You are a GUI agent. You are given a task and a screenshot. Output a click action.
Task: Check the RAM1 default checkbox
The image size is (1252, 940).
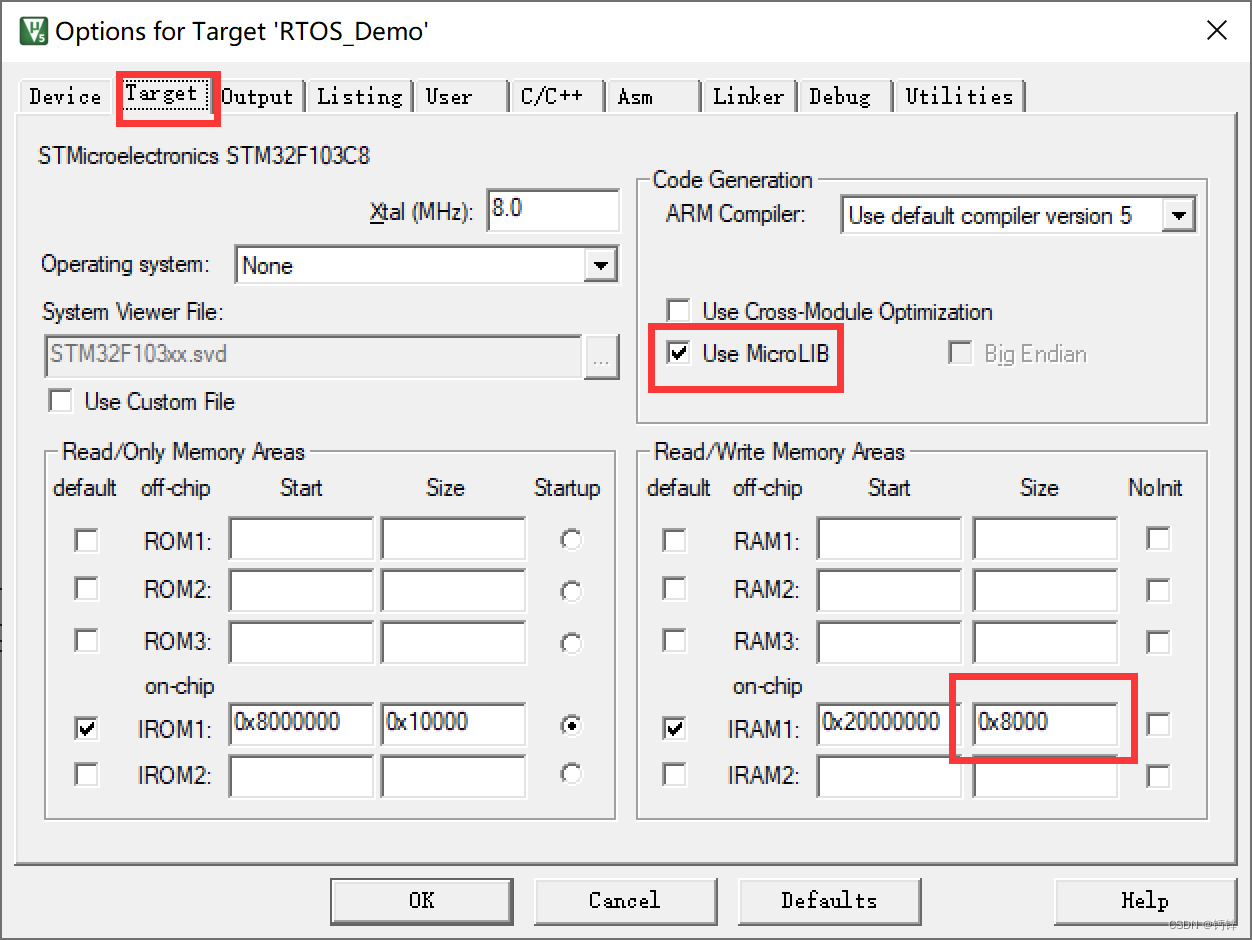coord(675,540)
